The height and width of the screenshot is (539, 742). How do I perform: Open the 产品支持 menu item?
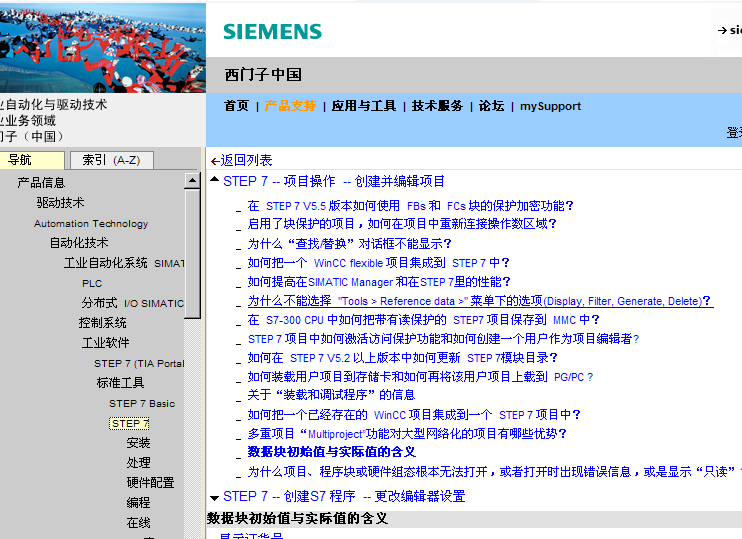click(x=290, y=106)
